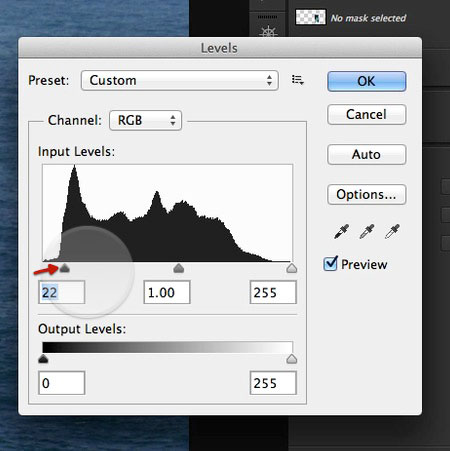This screenshot has width=450, height=451.
Task: Click the output shadow field showing 0
Action: coord(62,383)
